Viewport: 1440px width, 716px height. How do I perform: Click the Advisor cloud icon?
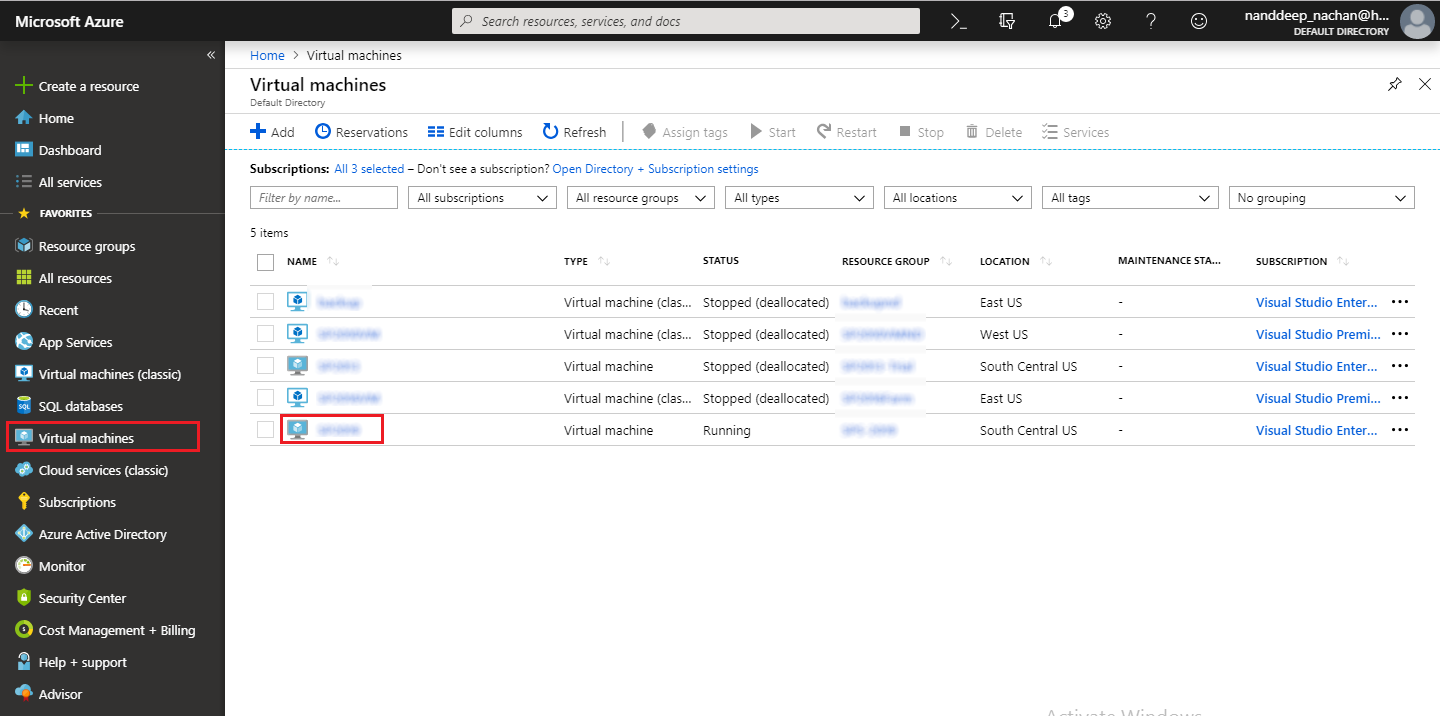click(x=24, y=694)
